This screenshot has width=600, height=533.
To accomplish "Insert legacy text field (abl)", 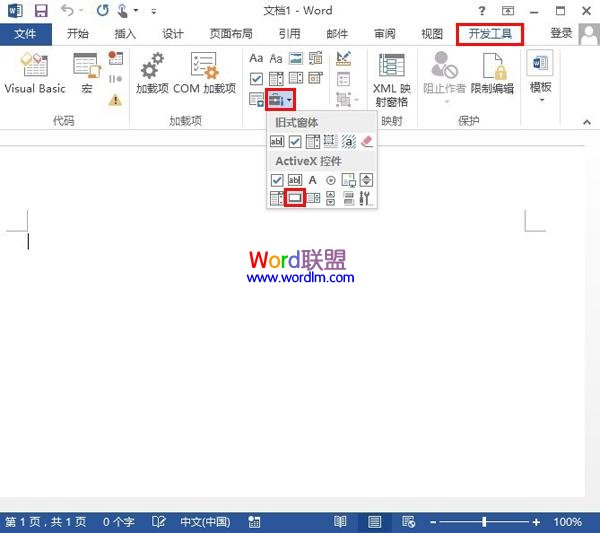I will pos(277,142).
